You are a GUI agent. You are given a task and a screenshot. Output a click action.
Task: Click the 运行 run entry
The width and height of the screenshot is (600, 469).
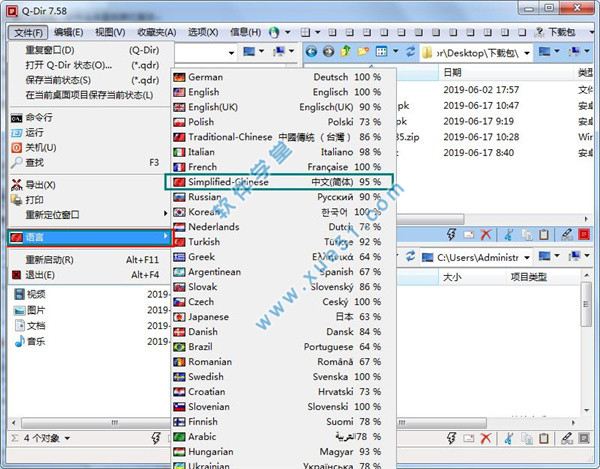[90, 132]
